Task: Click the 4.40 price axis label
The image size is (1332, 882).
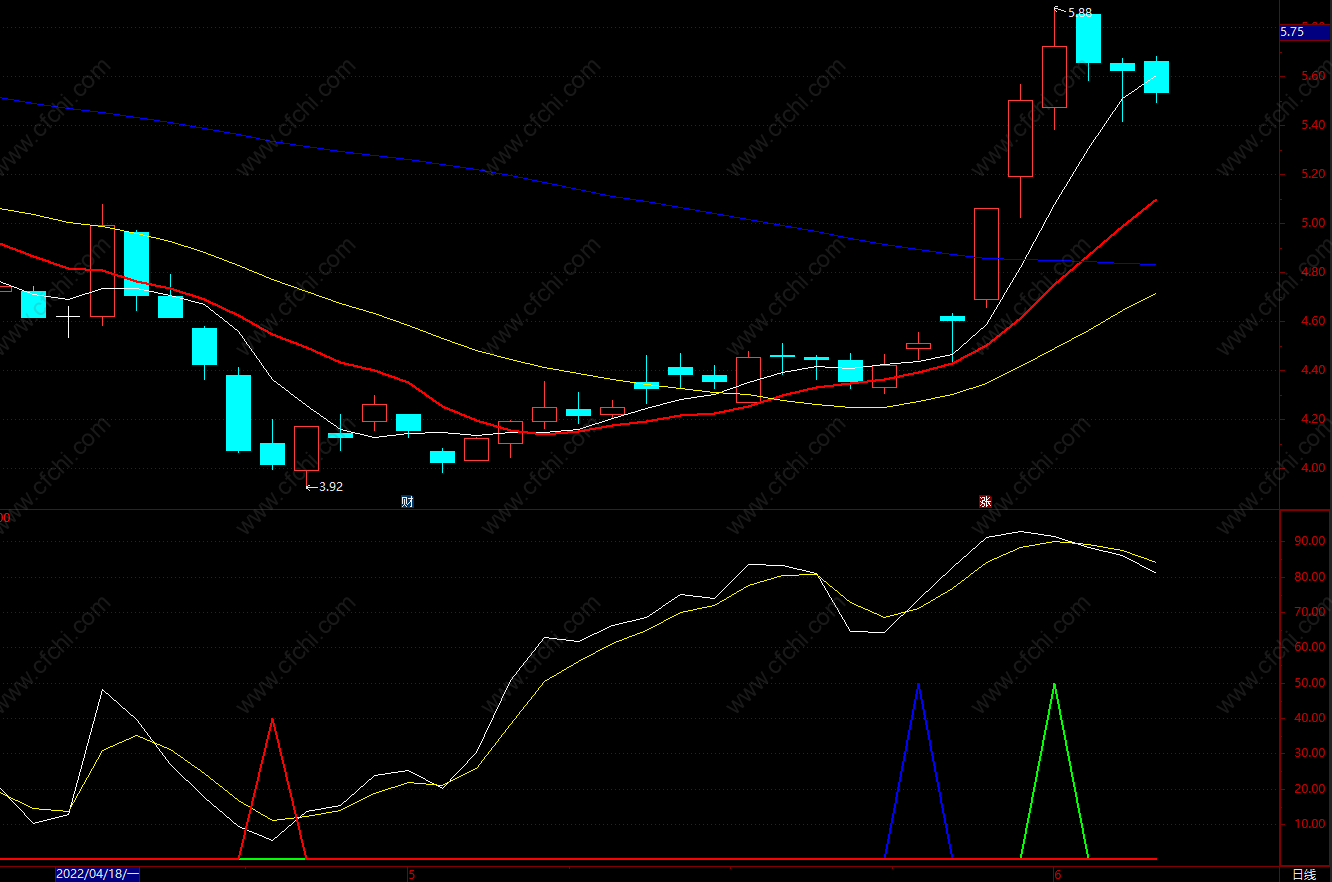Action: coord(1312,370)
